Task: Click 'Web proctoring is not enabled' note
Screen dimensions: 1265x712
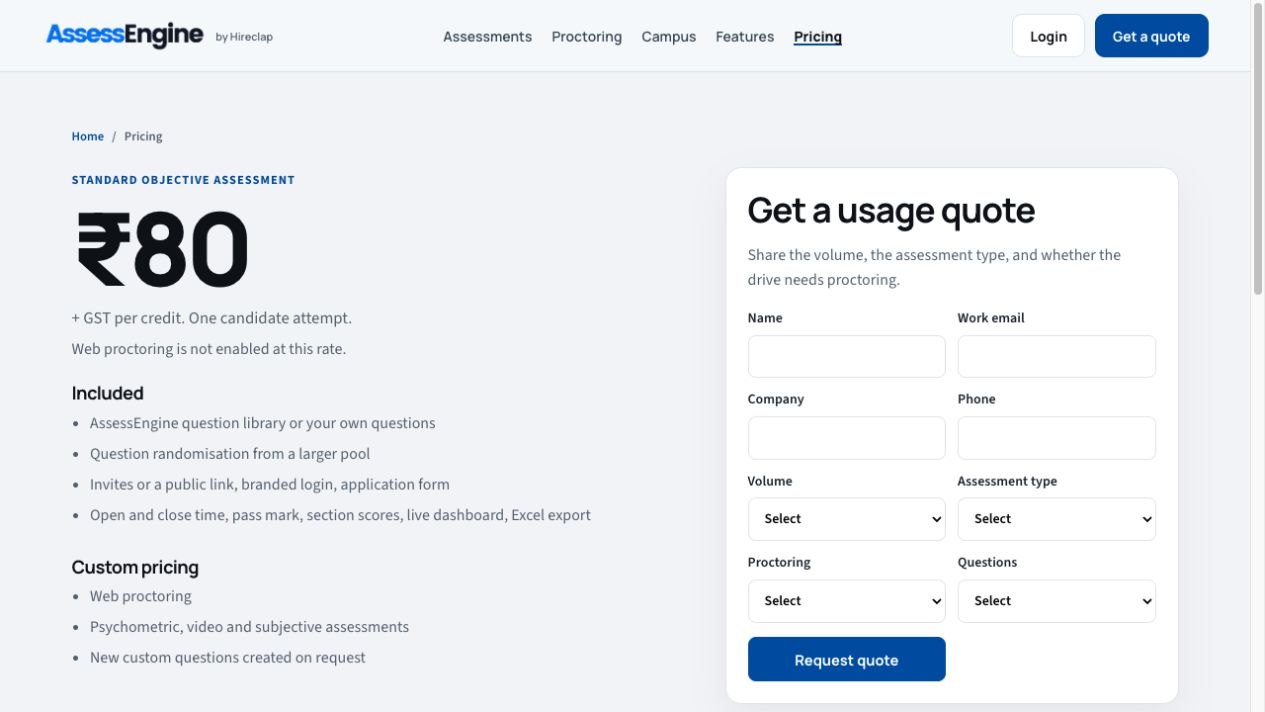Action: 208,349
